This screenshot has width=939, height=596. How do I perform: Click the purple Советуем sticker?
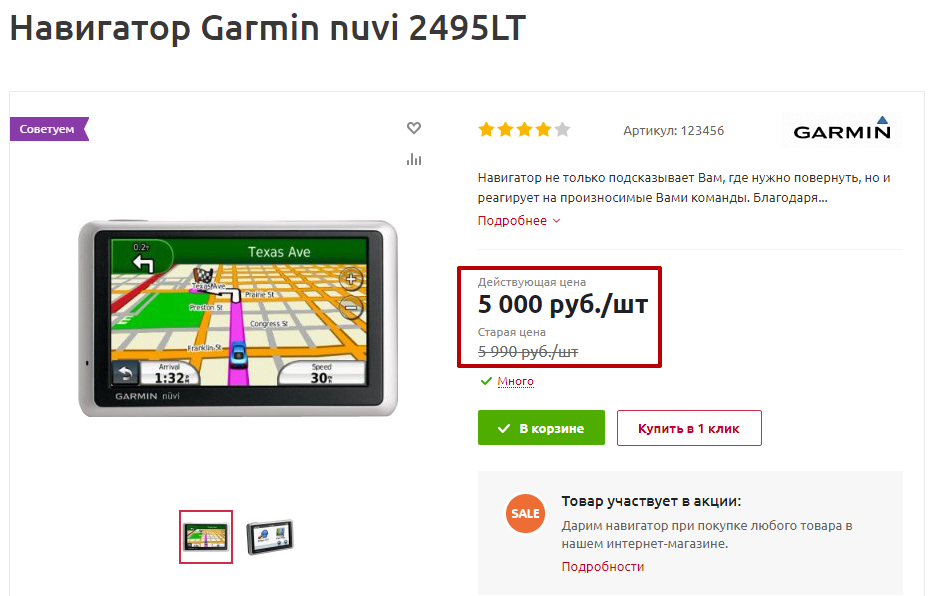pyautogui.click(x=49, y=129)
